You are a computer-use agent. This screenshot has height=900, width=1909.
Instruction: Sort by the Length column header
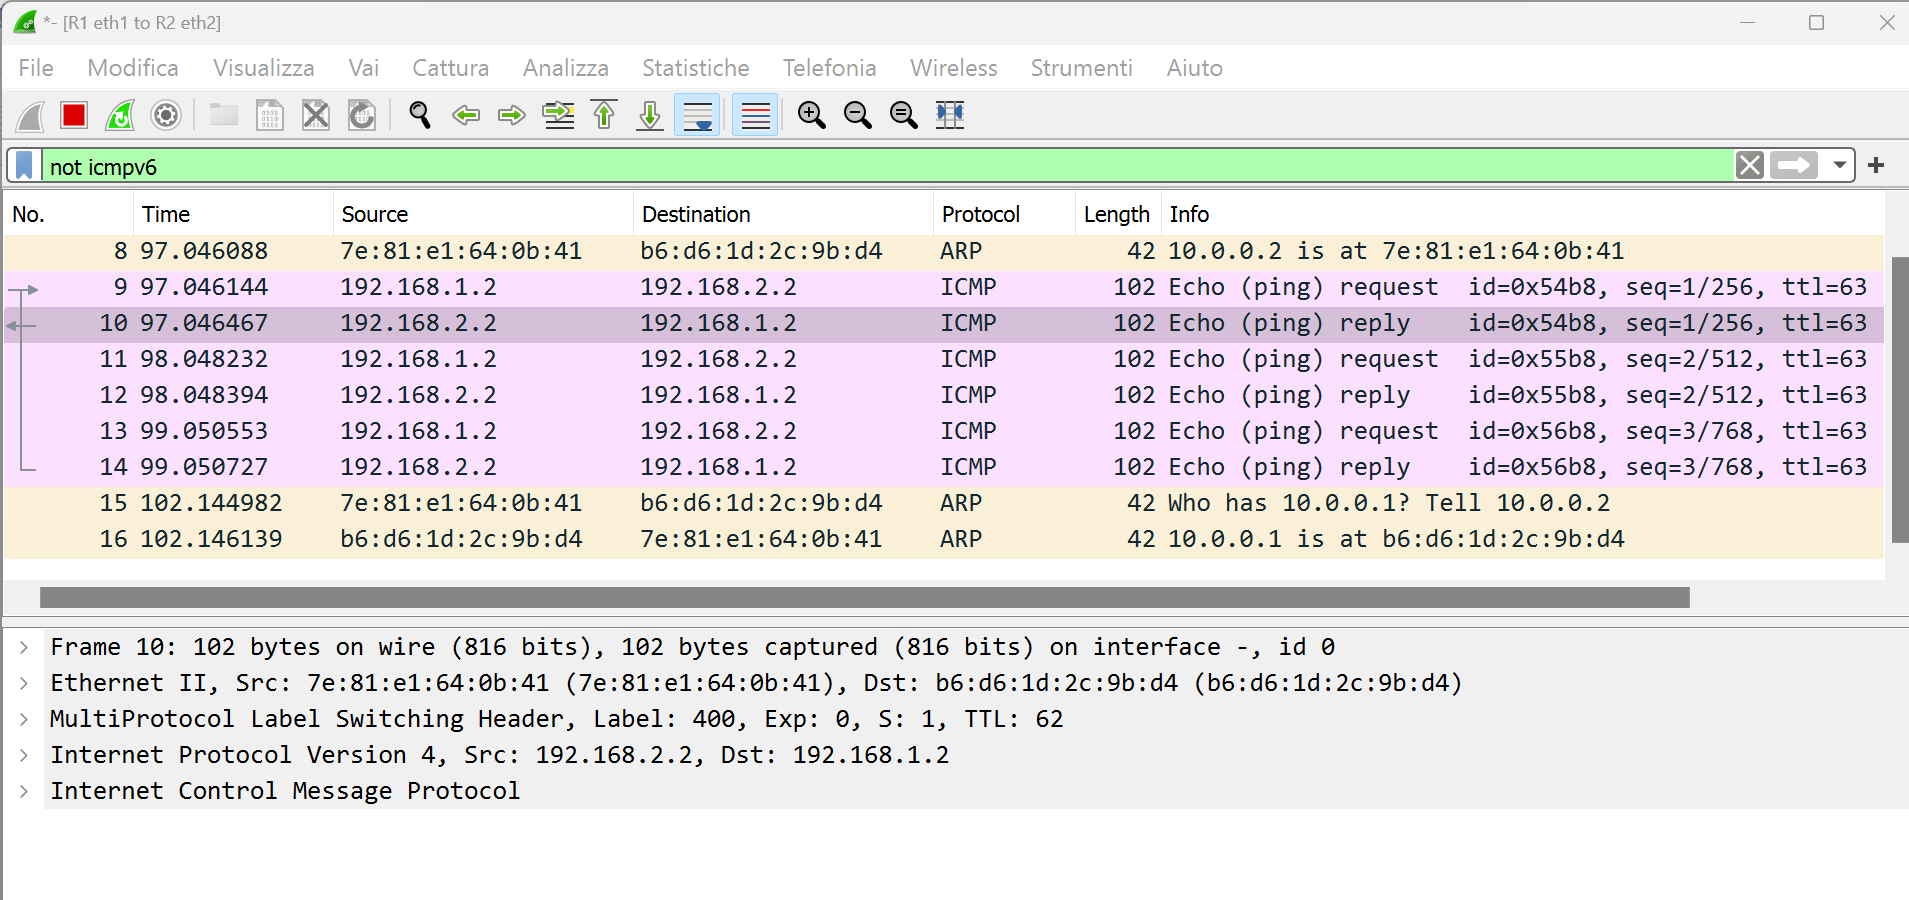pyautogui.click(x=1117, y=214)
